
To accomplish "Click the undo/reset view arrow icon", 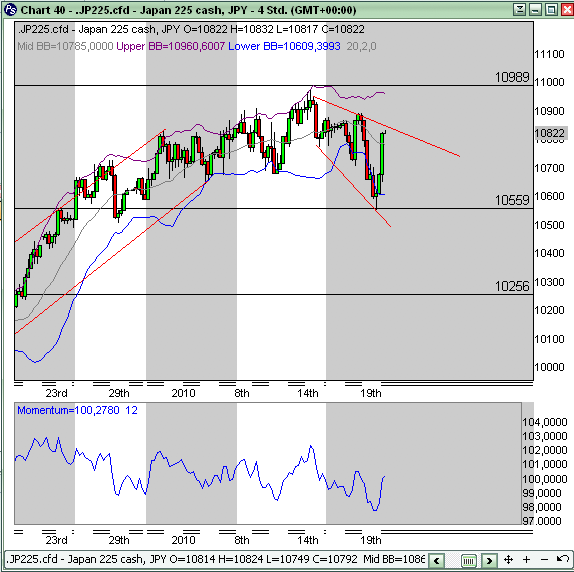I will point(562,559).
